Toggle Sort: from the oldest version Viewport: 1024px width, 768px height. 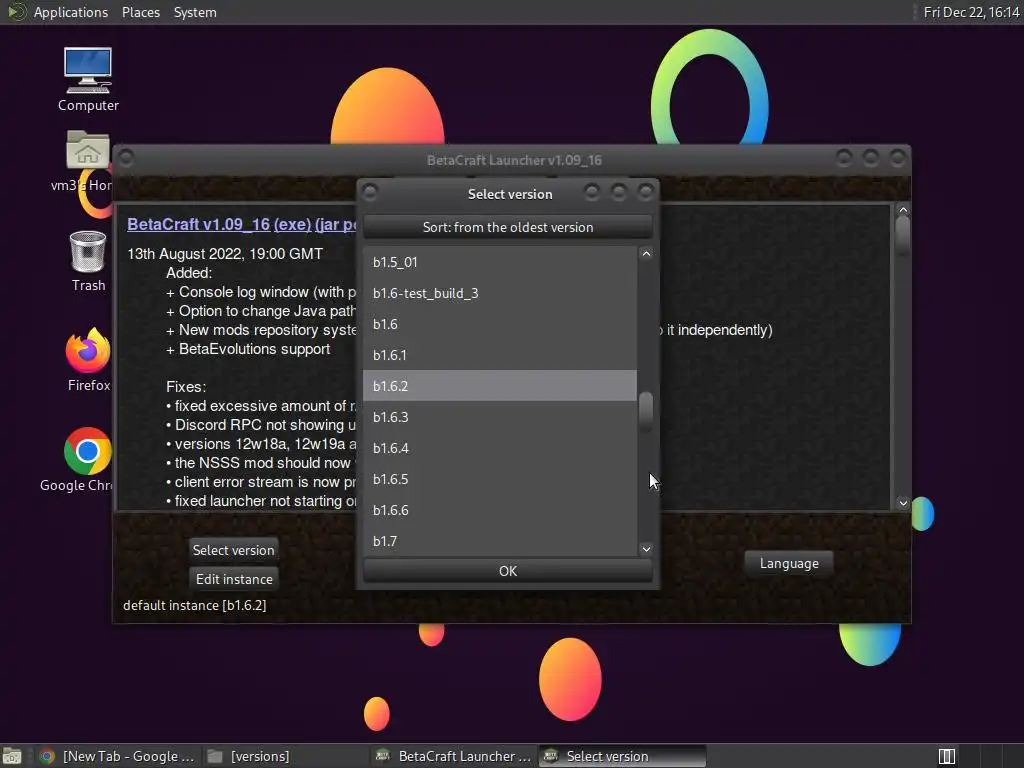coord(507,227)
